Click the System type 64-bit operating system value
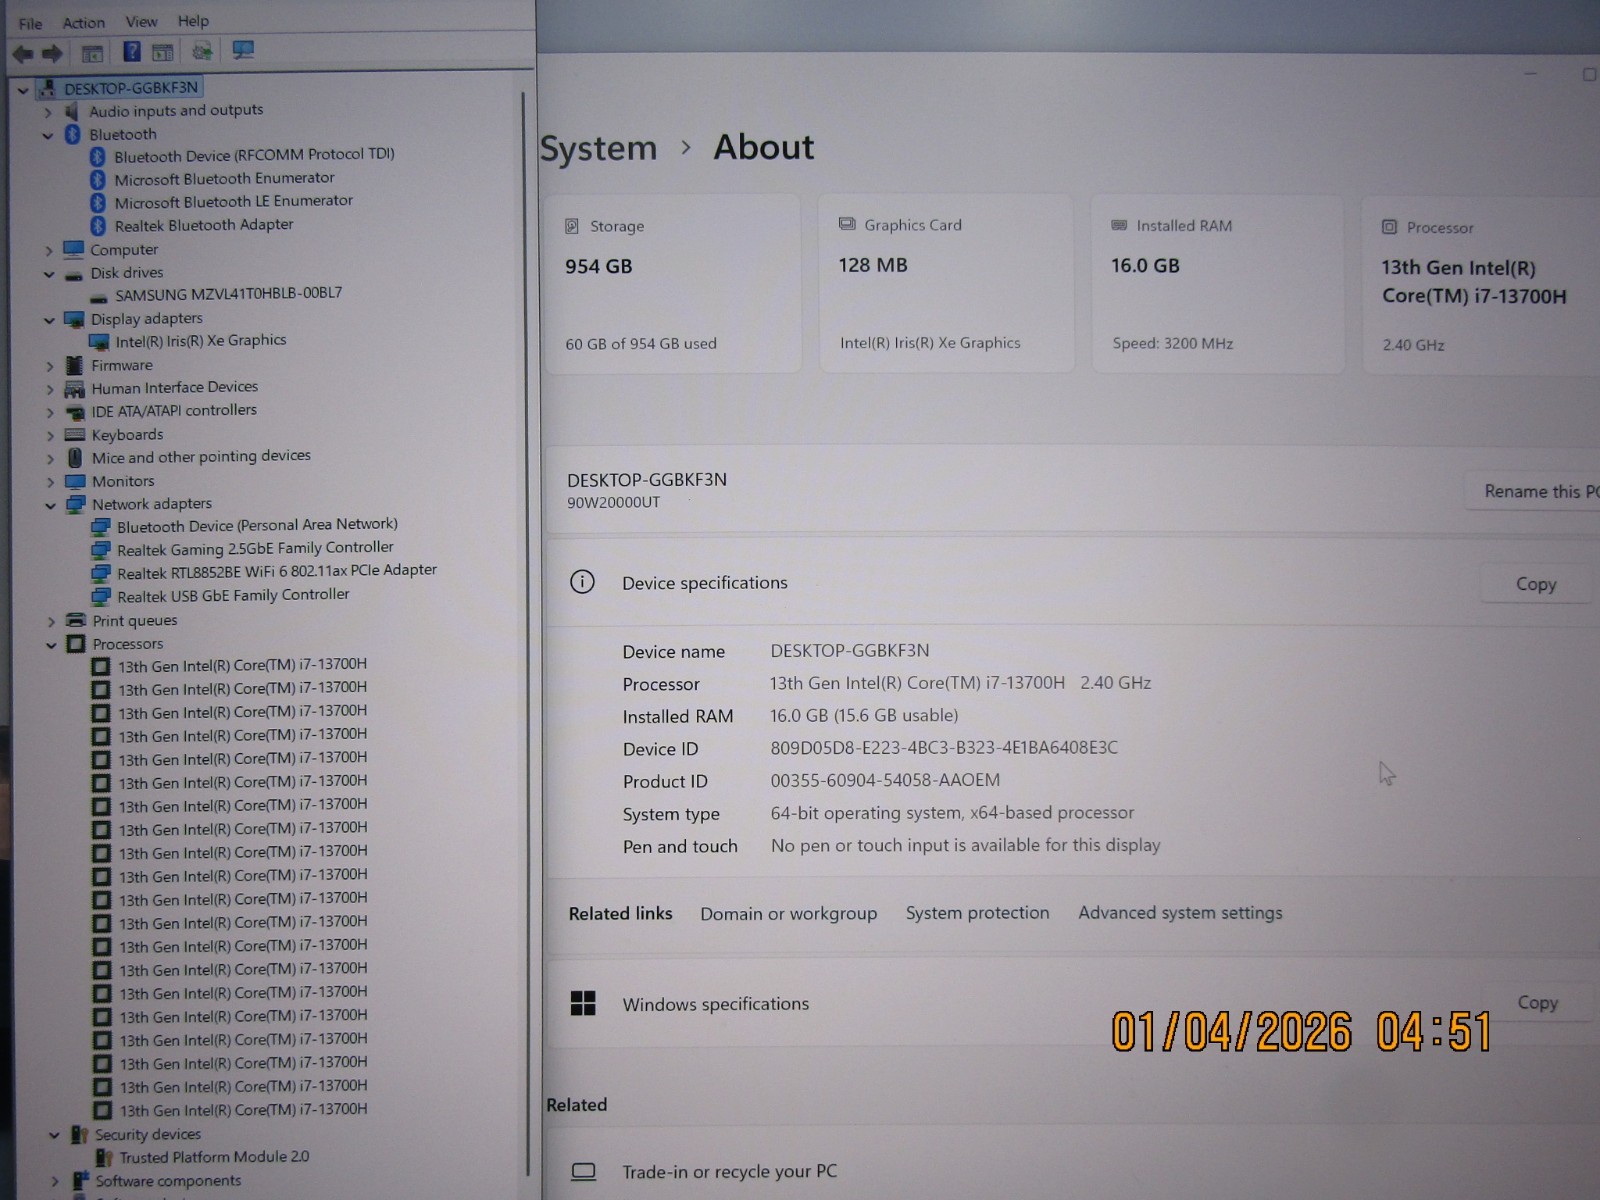Screen dimensions: 1600x1200 pos(952,813)
